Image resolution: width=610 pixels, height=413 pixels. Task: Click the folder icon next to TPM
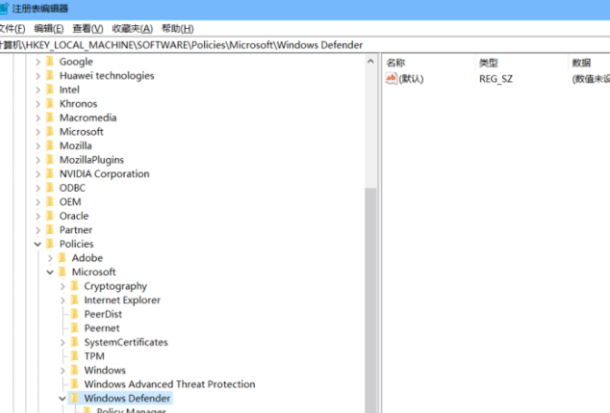point(74,356)
